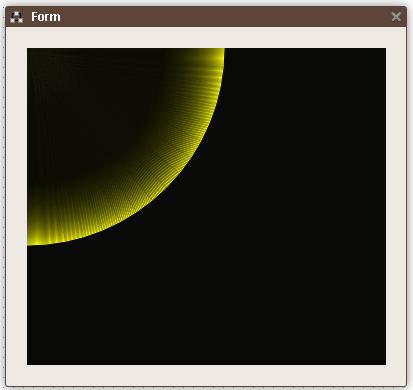Click the beige margin left of the canvas
The image size is (413, 390).
click(17, 206)
